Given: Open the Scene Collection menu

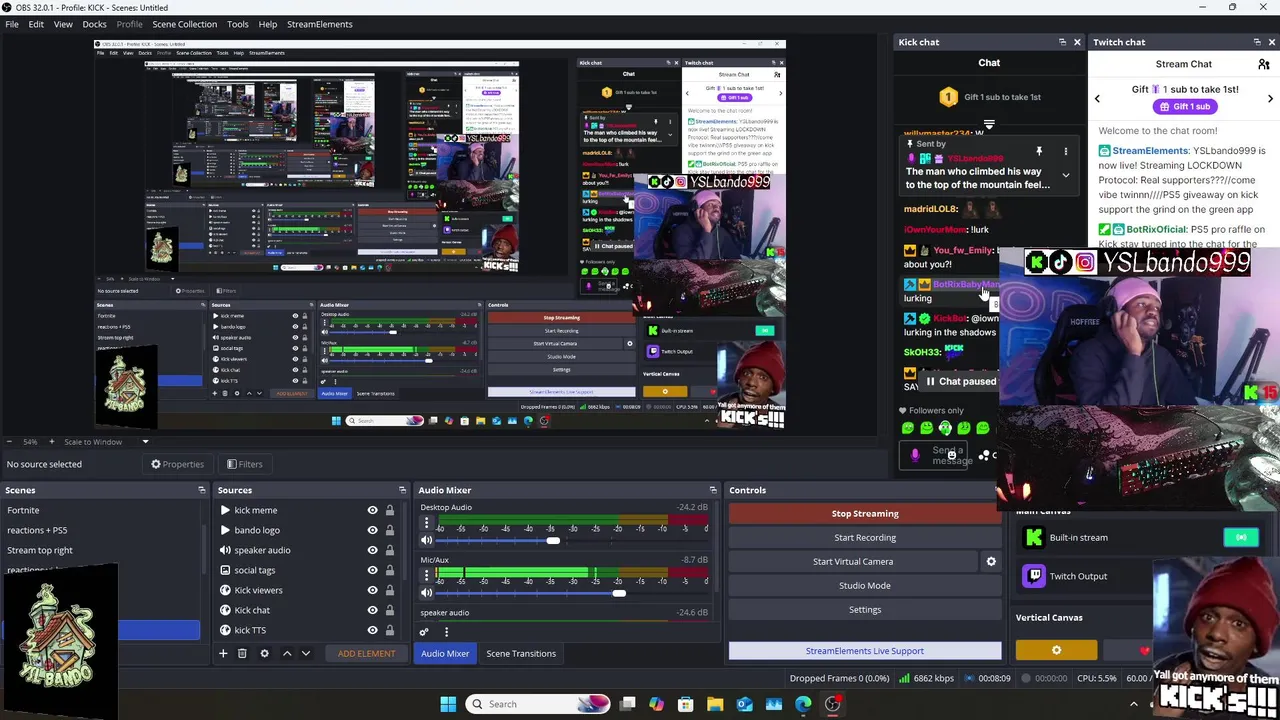Looking at the screenshot, I should [x=184, y=24].
